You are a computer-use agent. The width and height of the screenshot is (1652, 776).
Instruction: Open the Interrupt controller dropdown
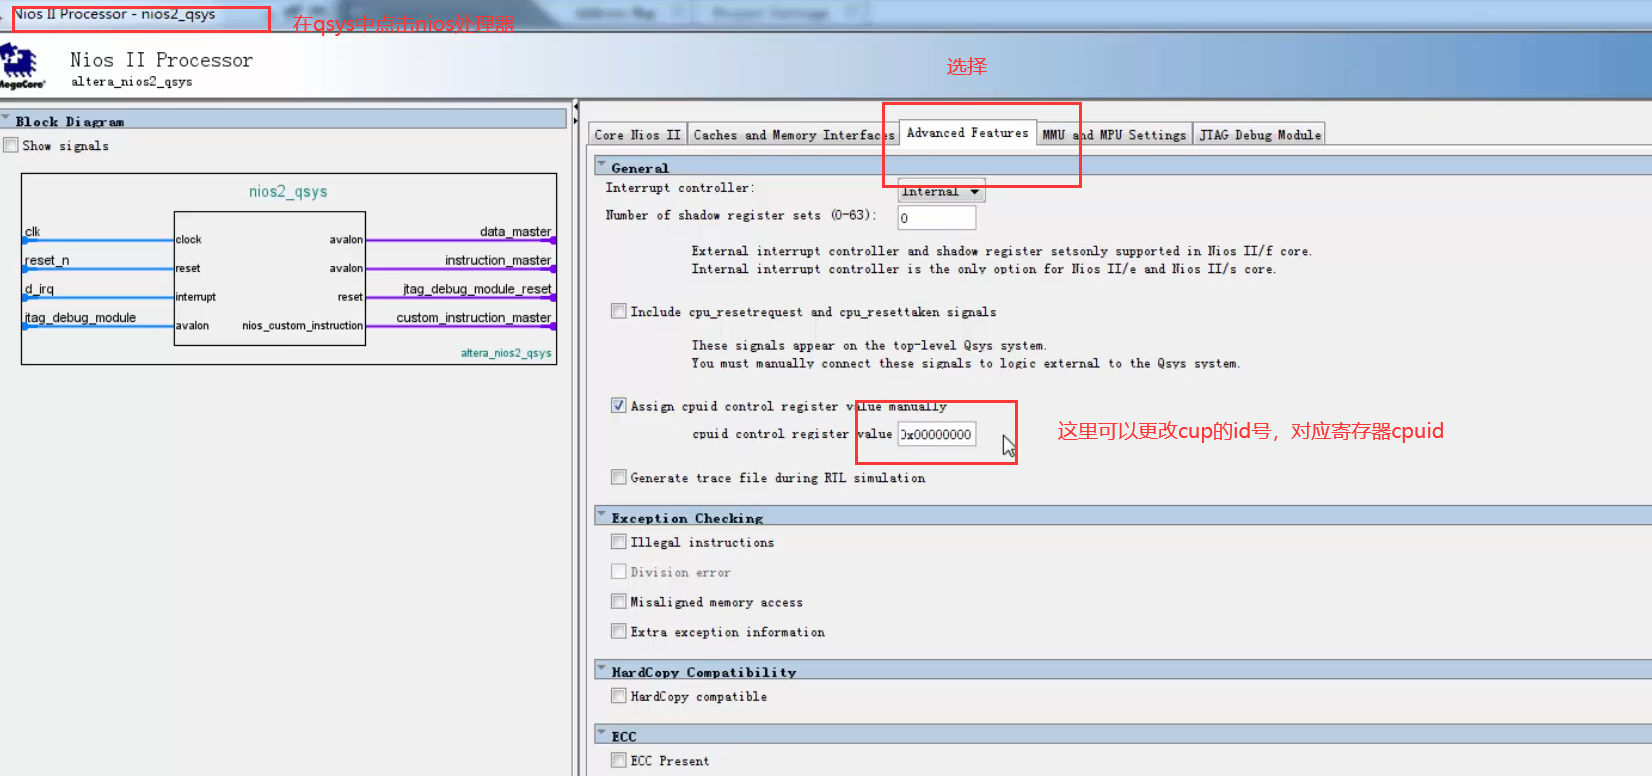click(x=941, y=191)
